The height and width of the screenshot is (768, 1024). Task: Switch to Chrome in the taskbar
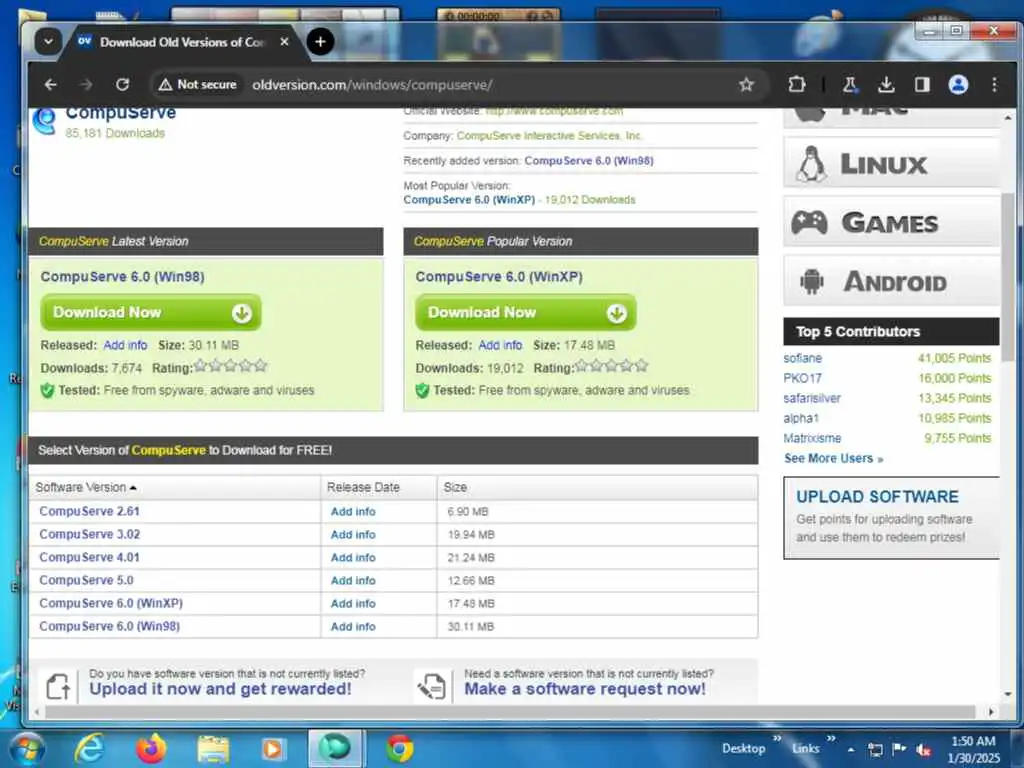pyautogui.click(x=399, y=749)
